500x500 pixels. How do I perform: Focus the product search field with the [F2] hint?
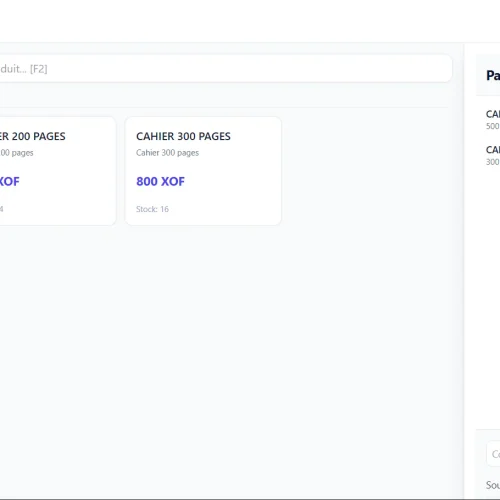(x=225, y=69)
